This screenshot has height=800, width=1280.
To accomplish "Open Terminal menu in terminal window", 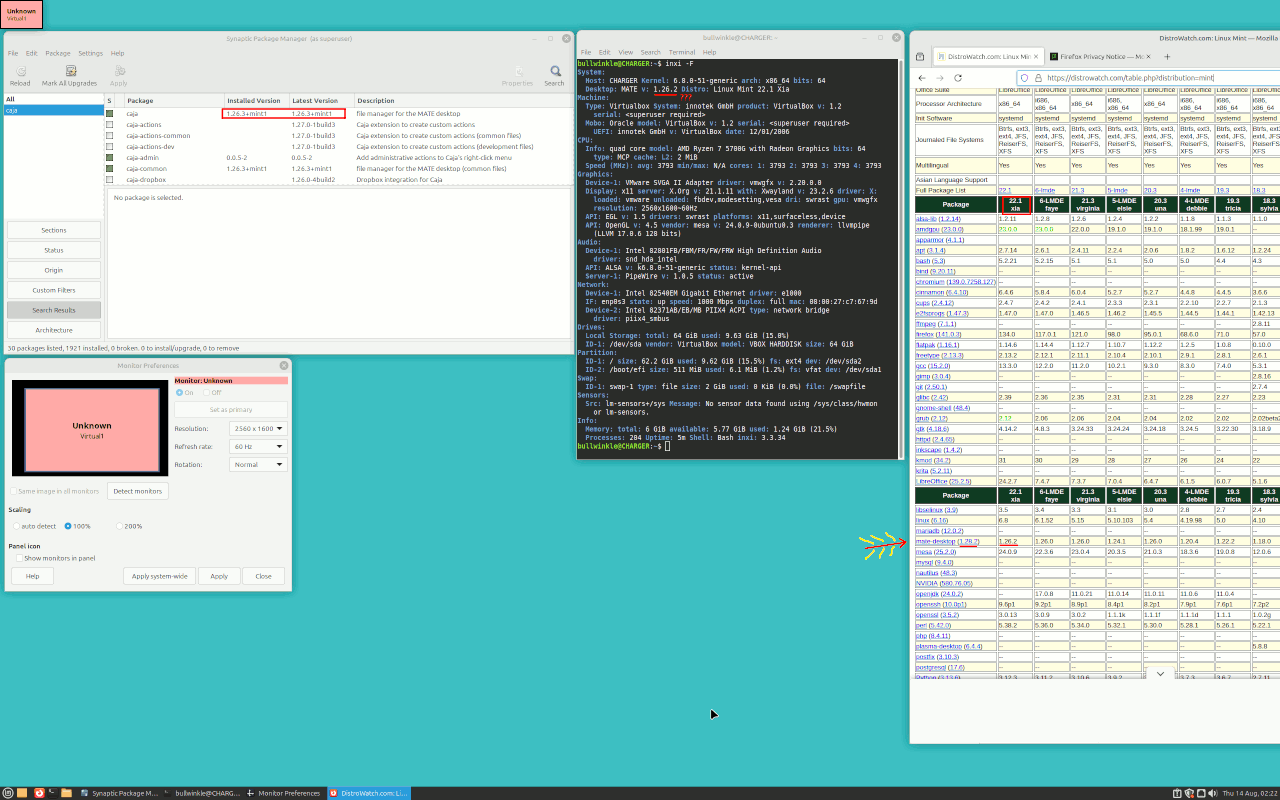I will pos(682,52).
